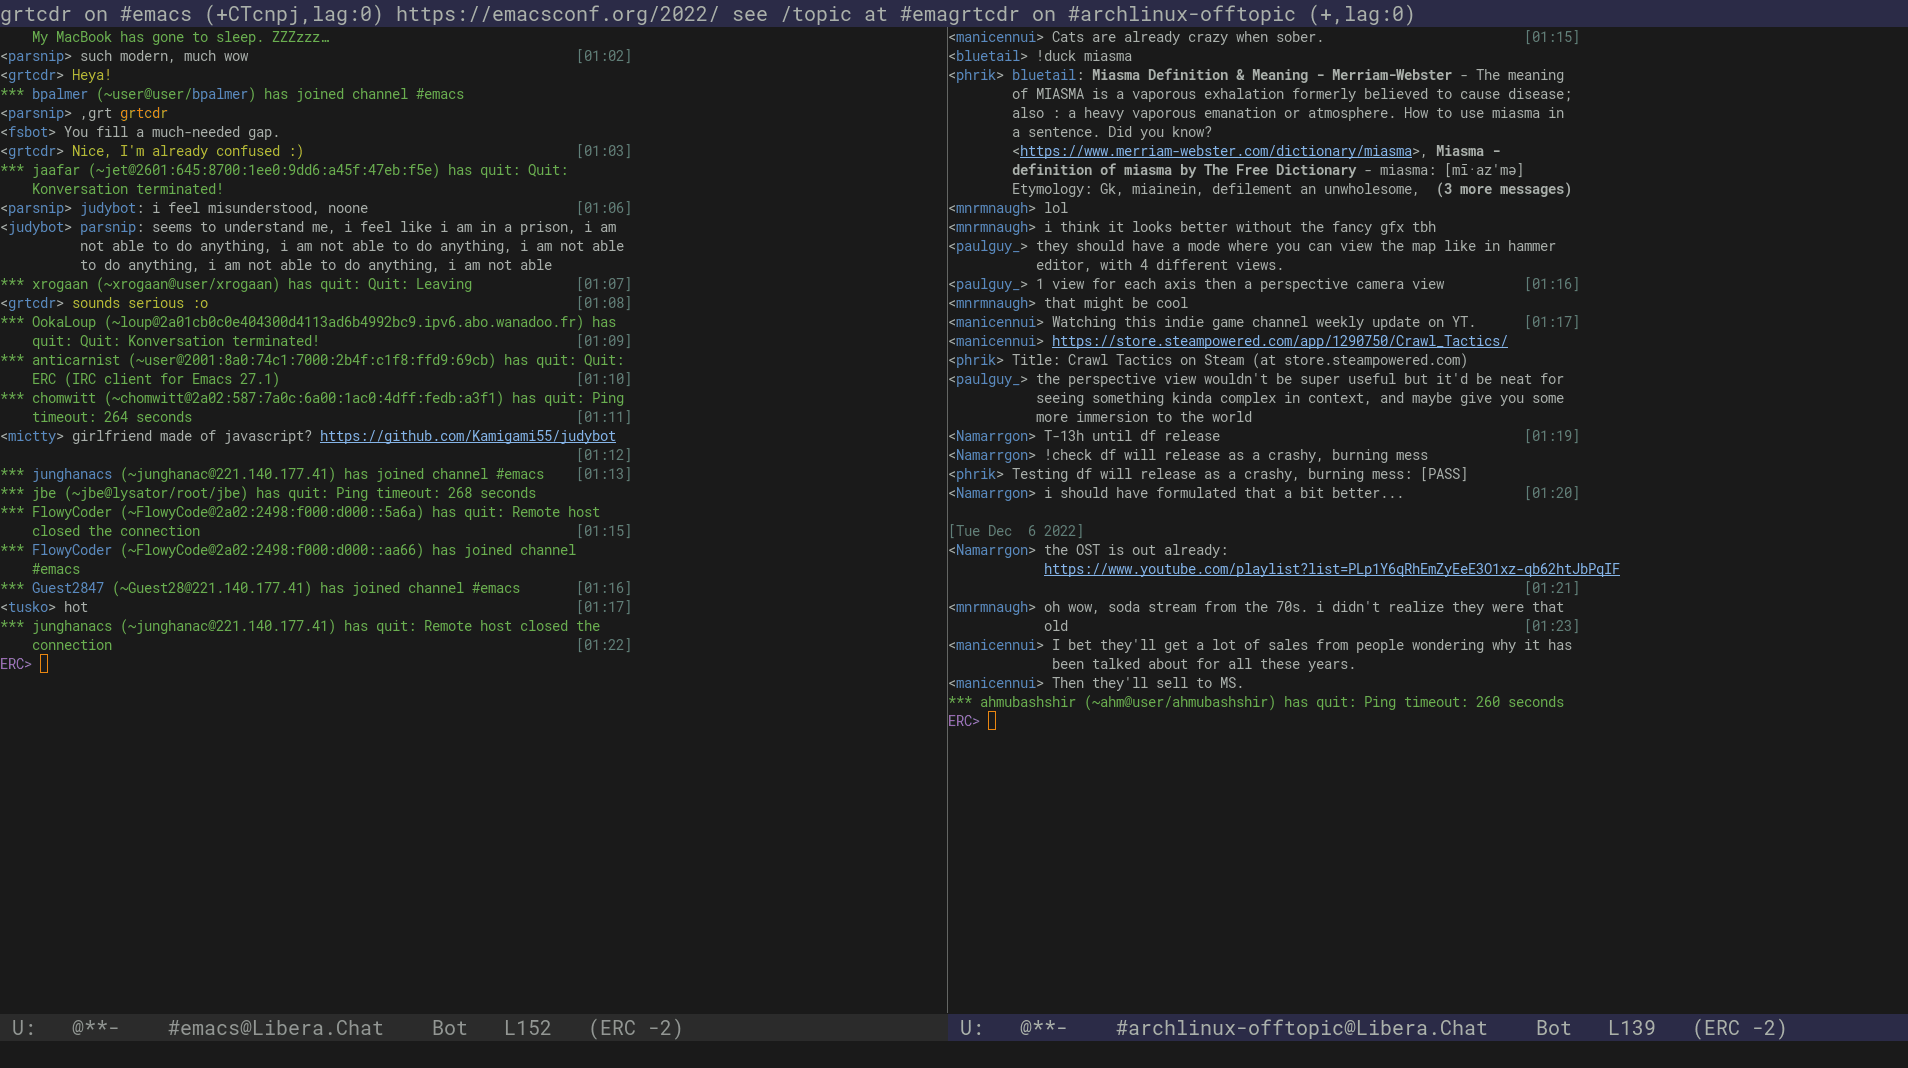The image size is (1908, 1068).
Task: Click 'My MacBook has gone to sleep' line
Action: [180, 37]
